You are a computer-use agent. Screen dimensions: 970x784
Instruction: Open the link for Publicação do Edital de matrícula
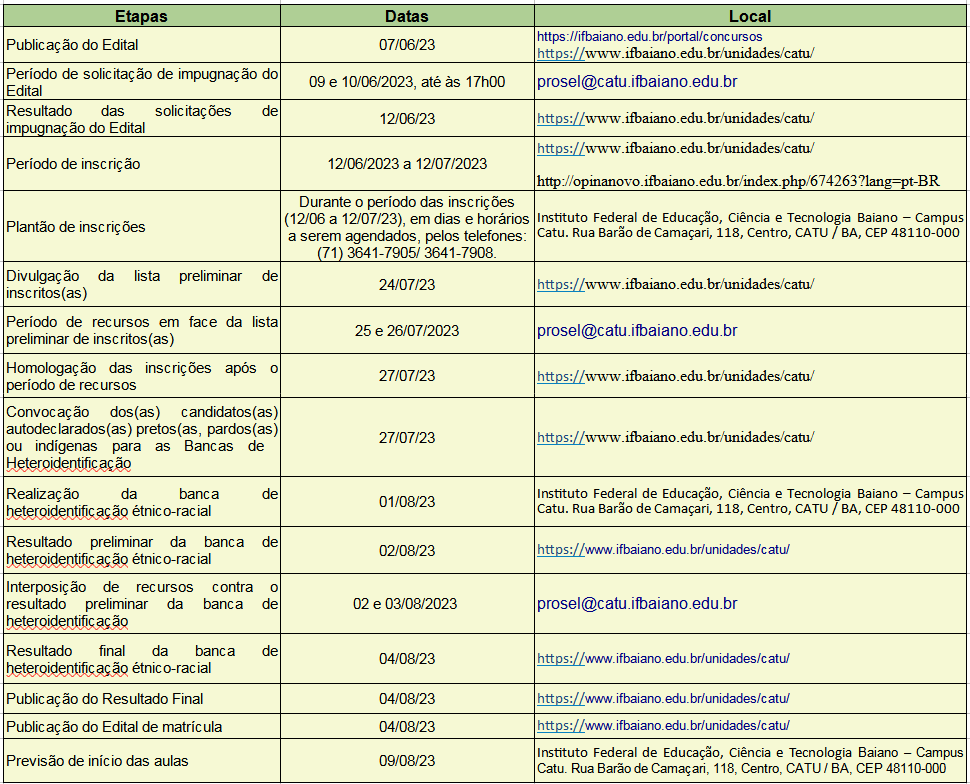tap(663, 725)
